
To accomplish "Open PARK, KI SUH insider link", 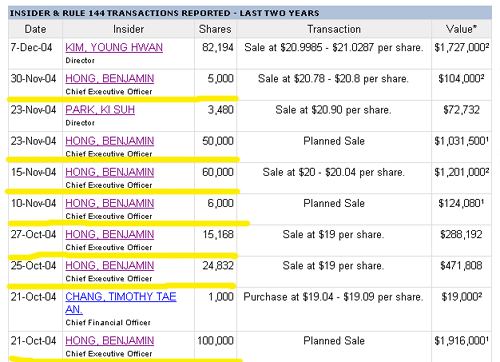I will pyautogui.click(x=100, y=110).
